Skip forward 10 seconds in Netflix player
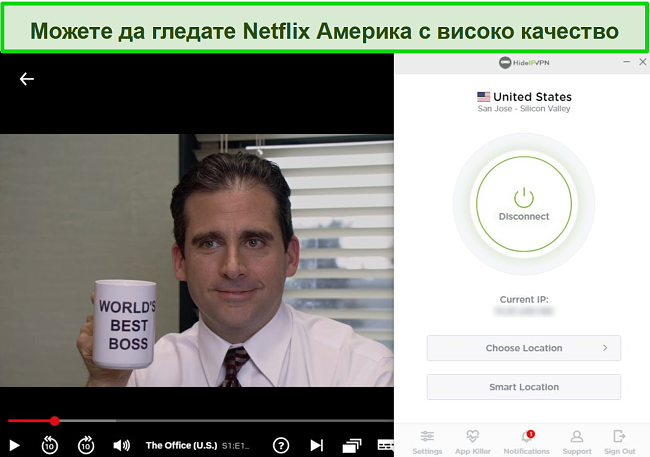This screenshot has height=457, width=650. coord(86,445)
